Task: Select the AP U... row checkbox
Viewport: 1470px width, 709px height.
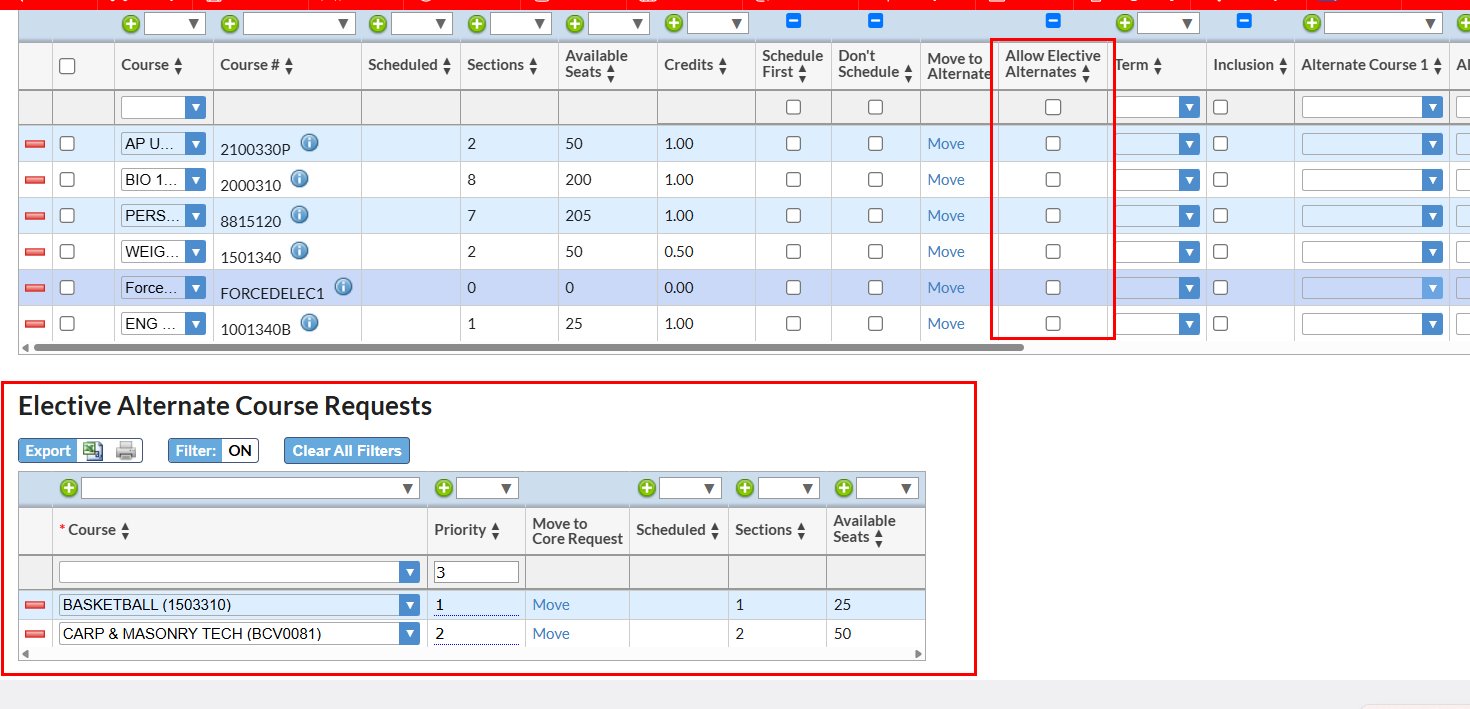Action: click(x=67, y=144)
